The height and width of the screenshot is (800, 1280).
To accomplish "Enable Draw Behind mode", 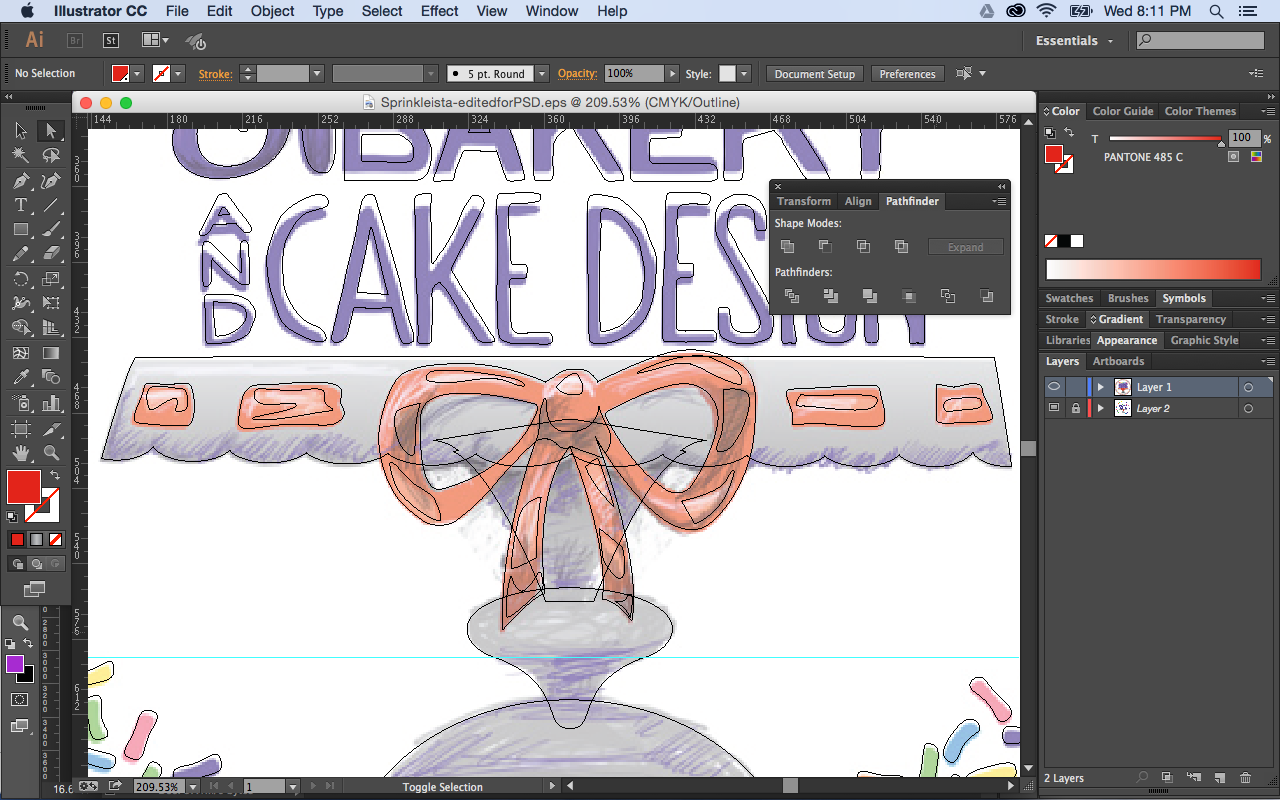I will coord(36,564).
